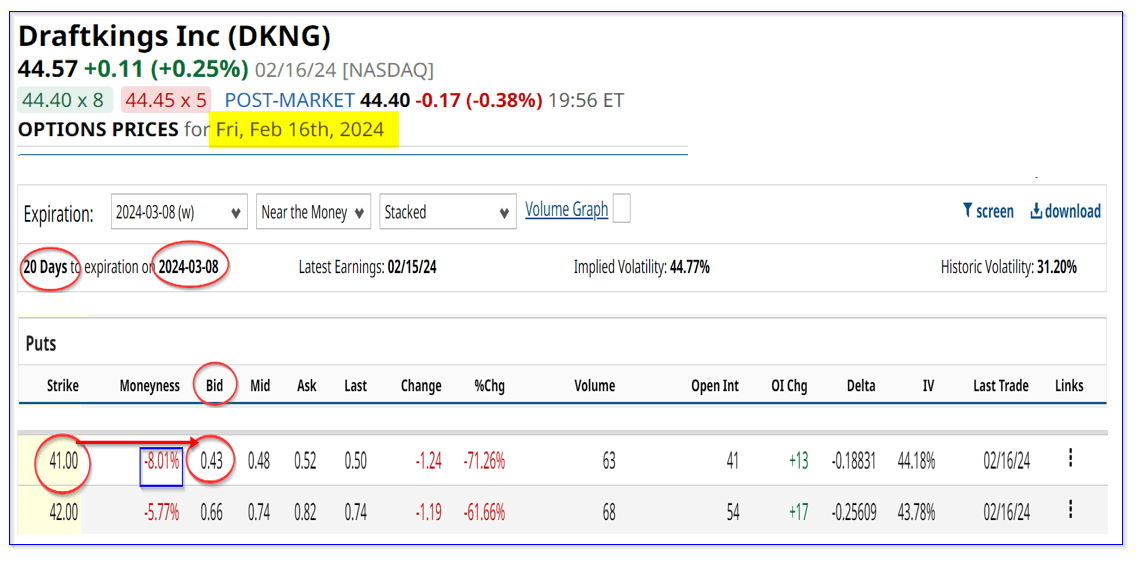Sort by Strike column header

pyautogui.click(x=62, y=386)
